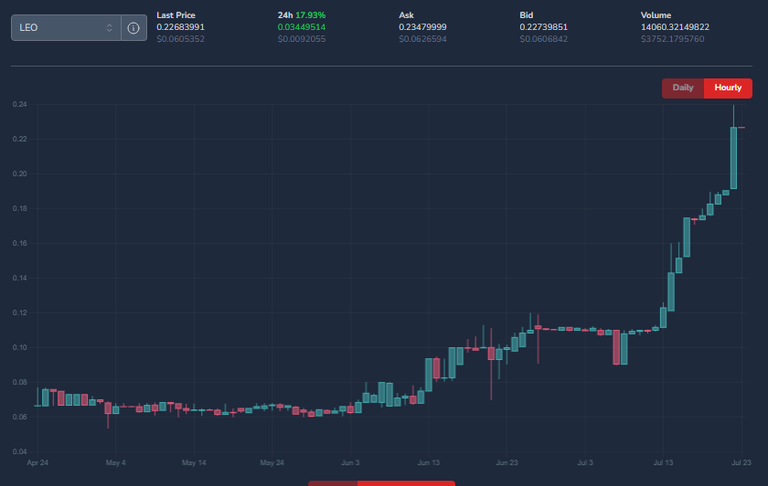The width and height of the screenshot is (768, 486).
Task: Click the tall green candle near Jul 23
Action: click(x=734, y=158)
